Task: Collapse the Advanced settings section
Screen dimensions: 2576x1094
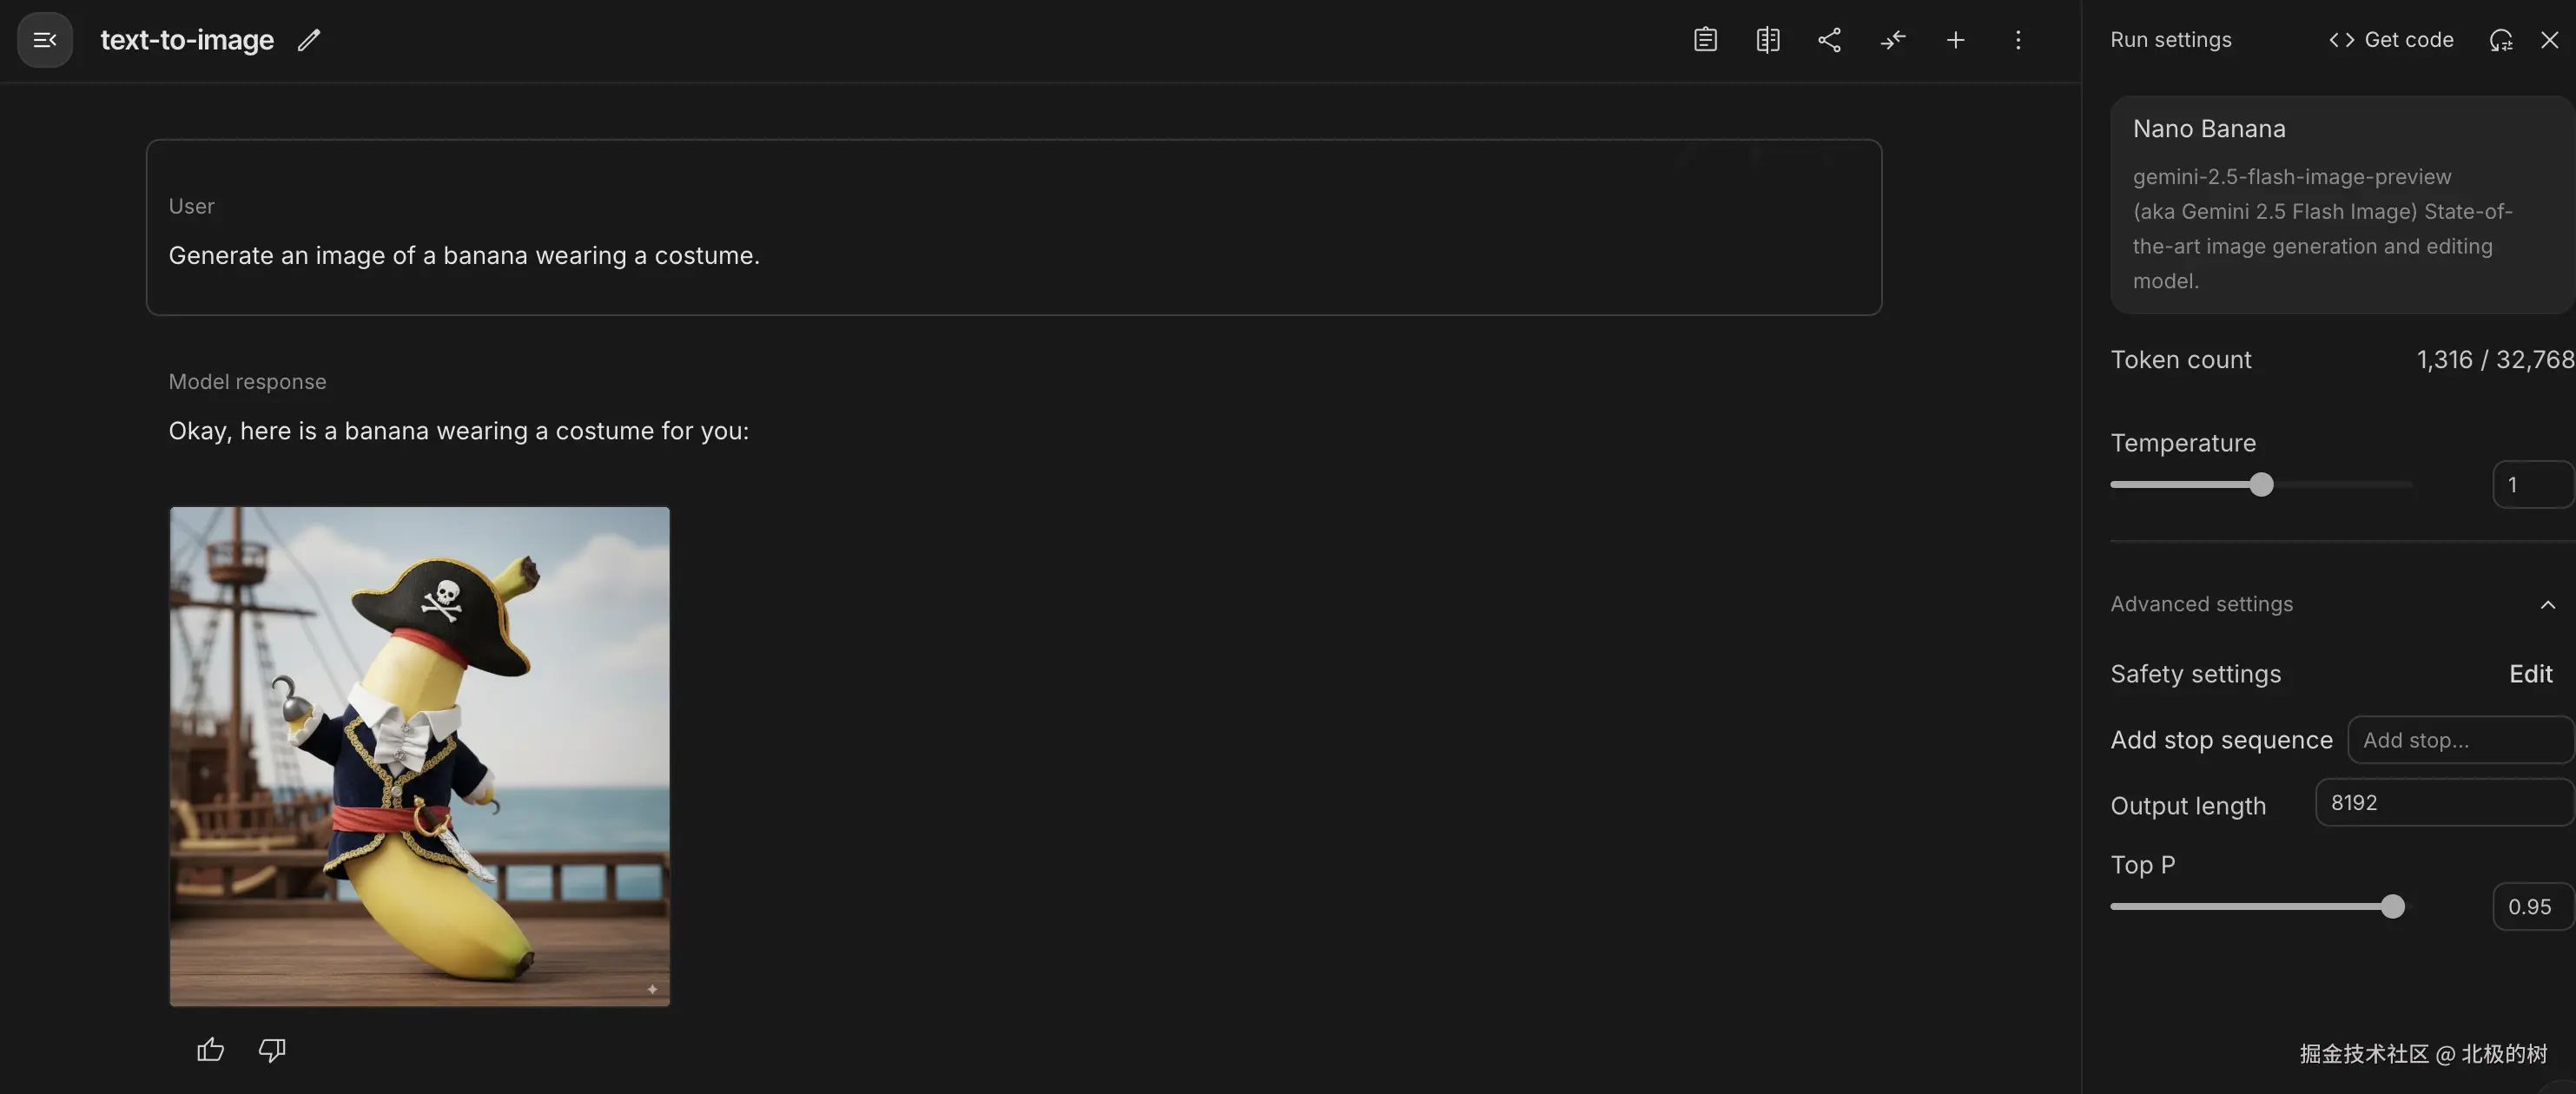Action: click(2547, 604)
